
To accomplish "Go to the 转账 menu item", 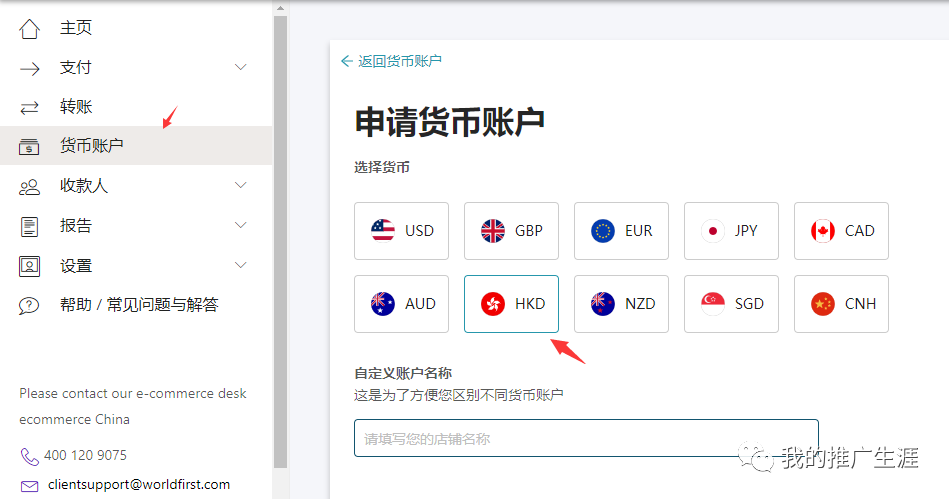I will point(76,107).
